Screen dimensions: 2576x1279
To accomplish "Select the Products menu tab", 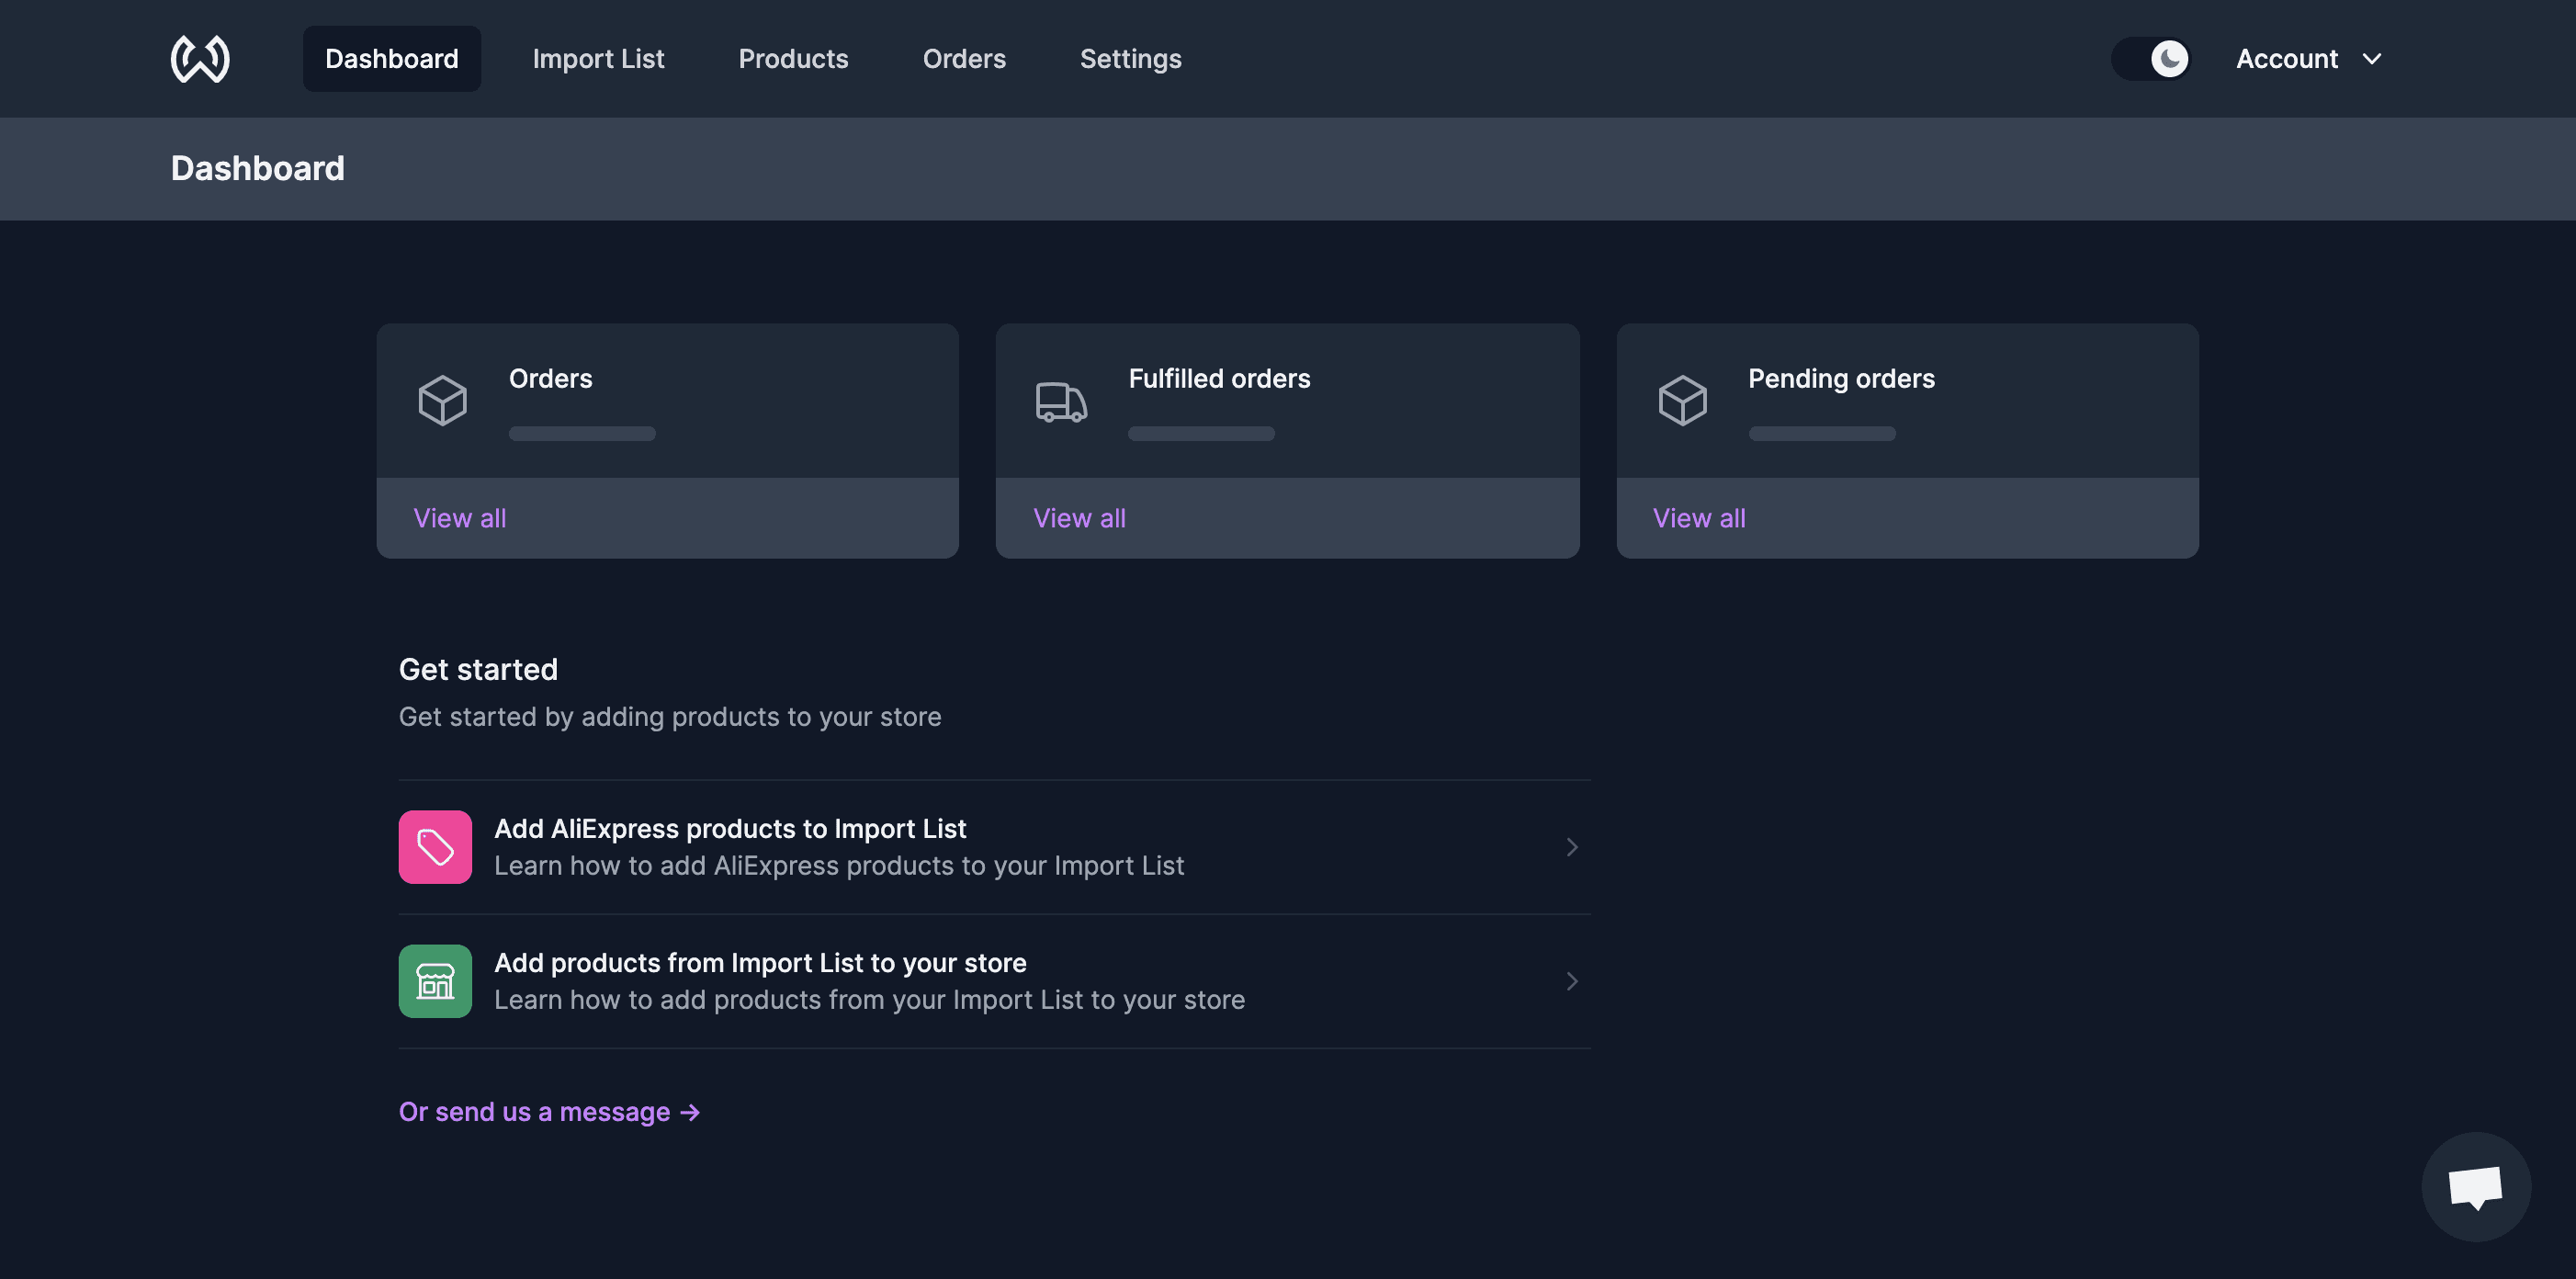I will [794, 58].
